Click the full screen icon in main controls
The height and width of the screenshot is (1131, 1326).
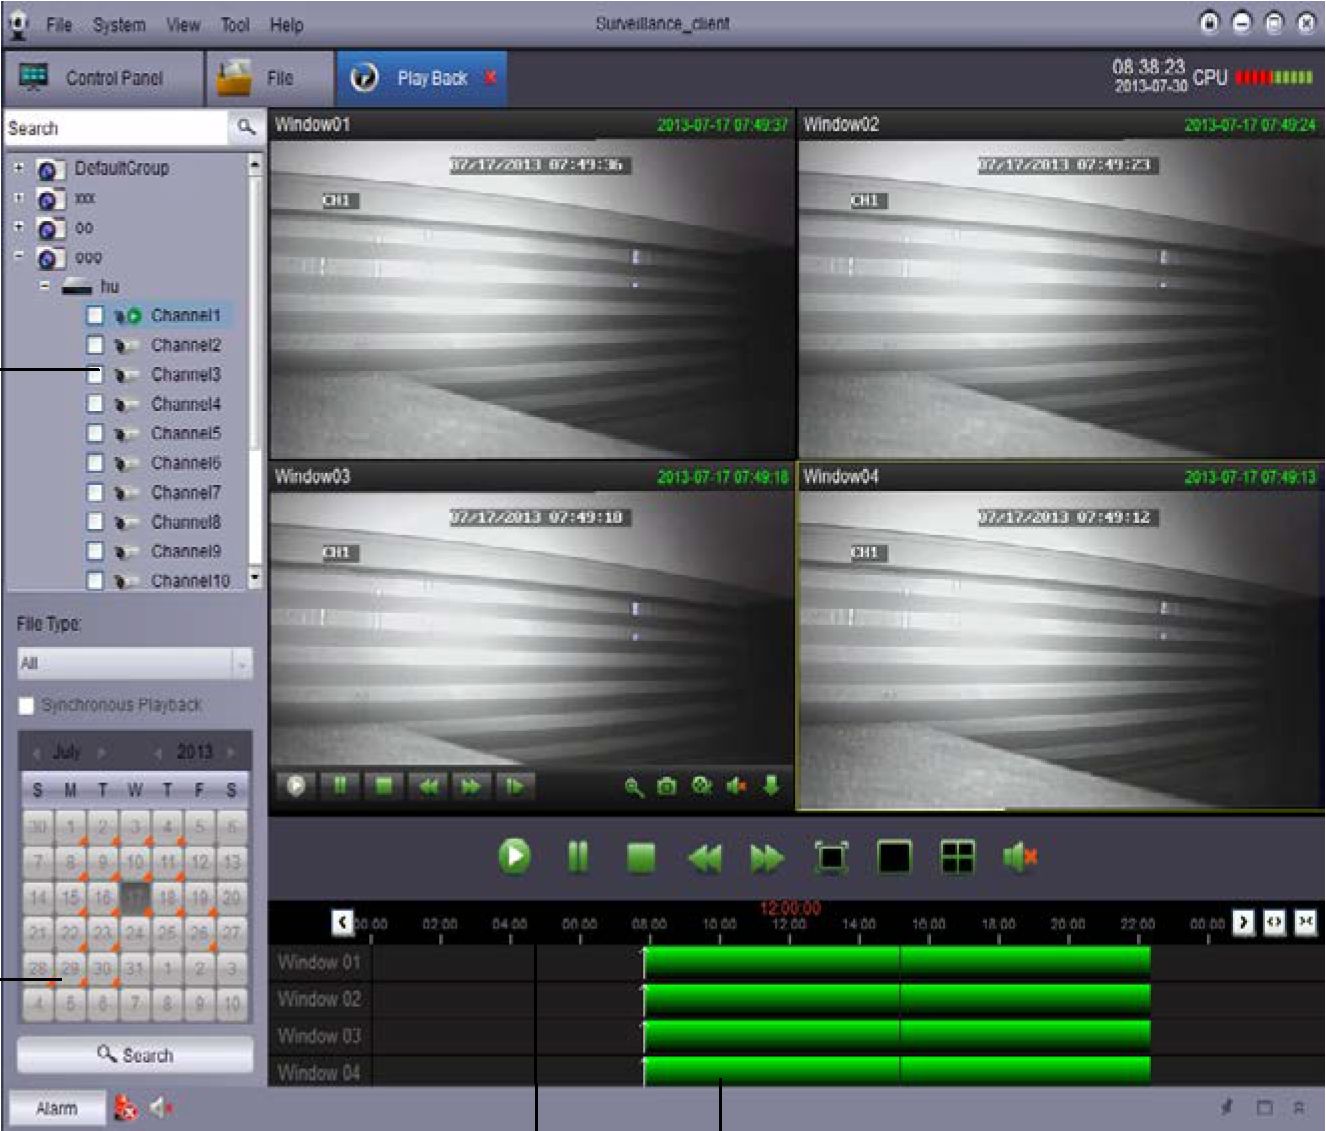point(831,857)
